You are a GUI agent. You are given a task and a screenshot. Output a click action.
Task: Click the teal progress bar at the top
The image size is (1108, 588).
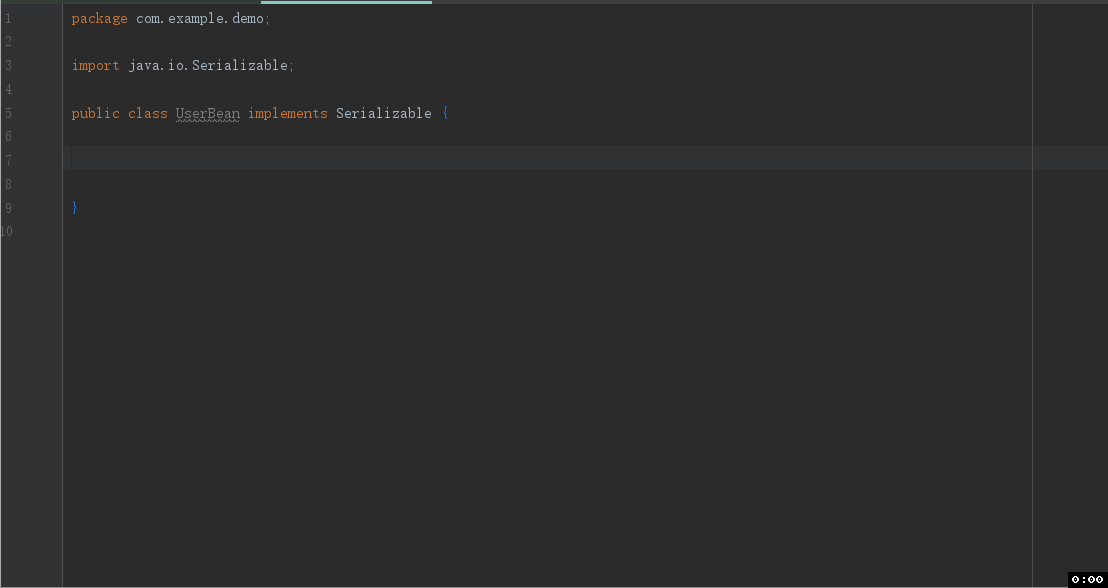click(x=345, y=3)
